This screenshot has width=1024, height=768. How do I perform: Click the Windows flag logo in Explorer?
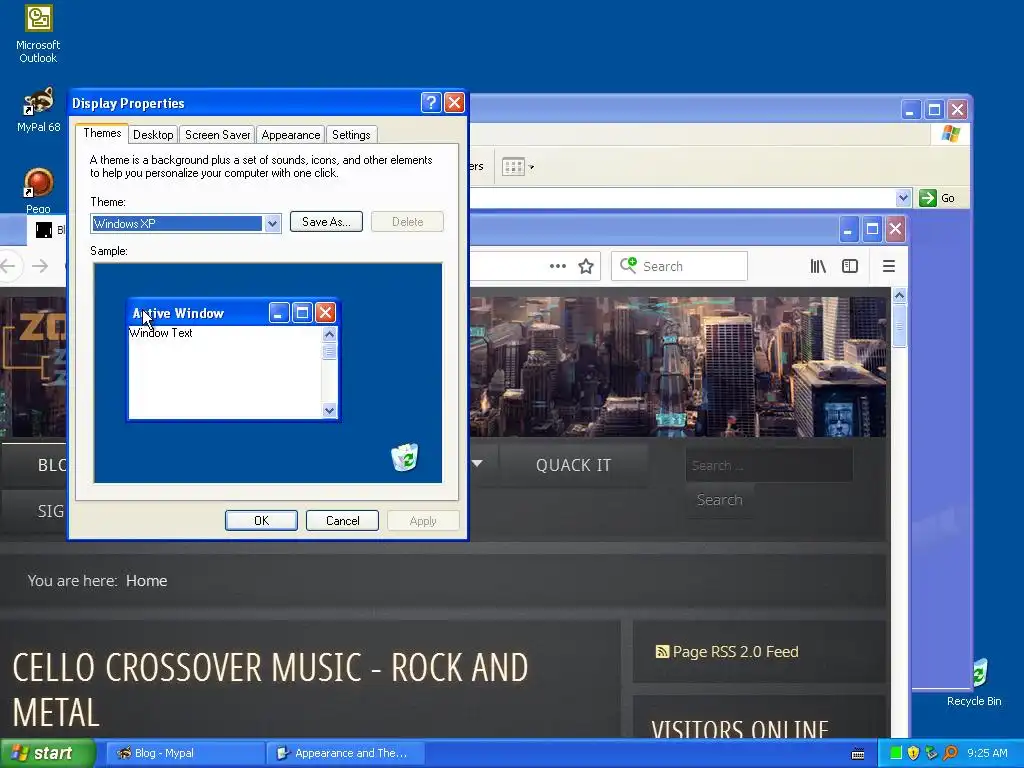point(951,134)
